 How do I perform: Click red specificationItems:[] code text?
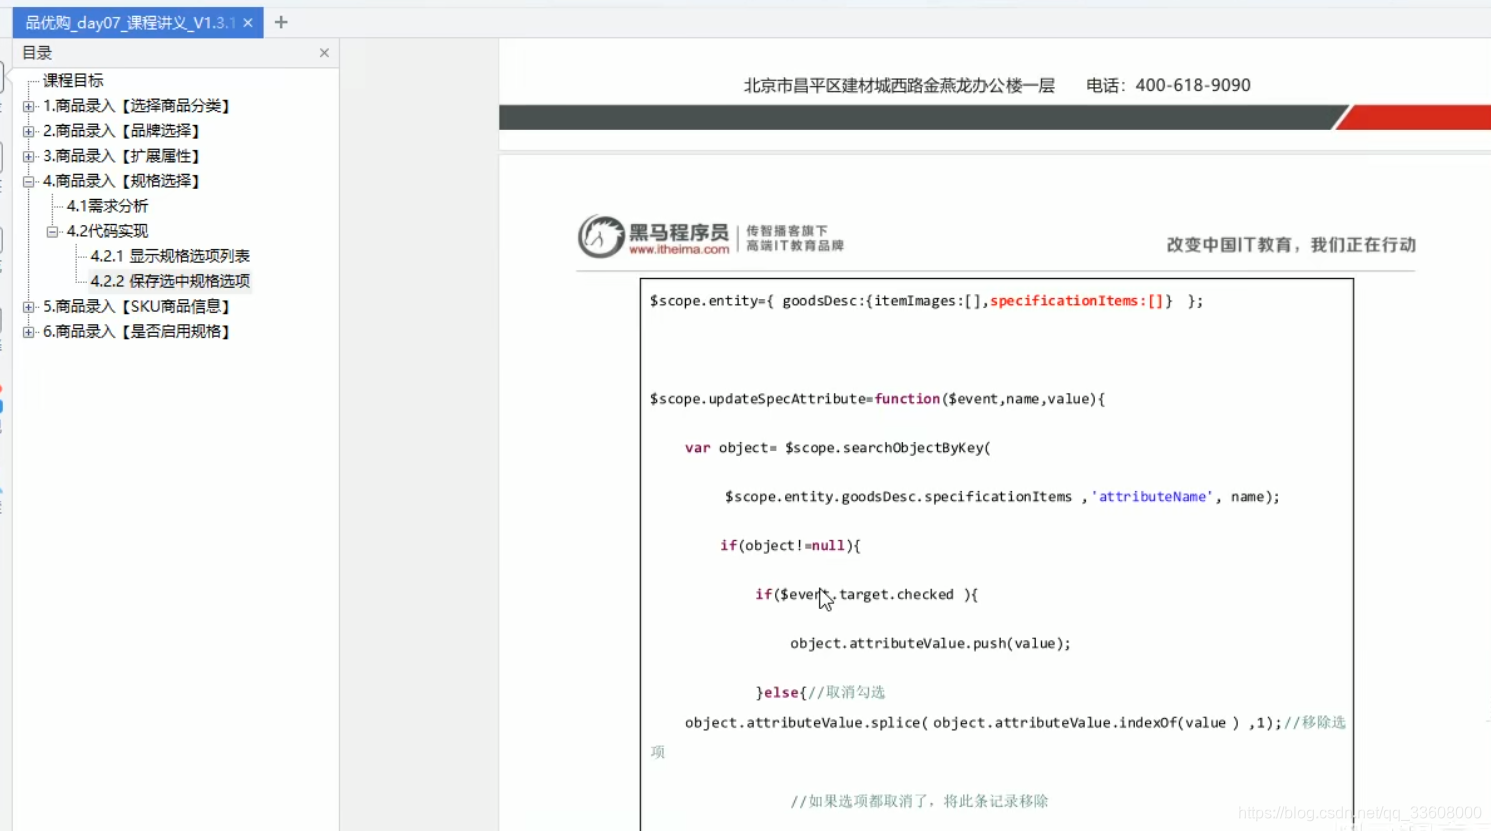1077,301
